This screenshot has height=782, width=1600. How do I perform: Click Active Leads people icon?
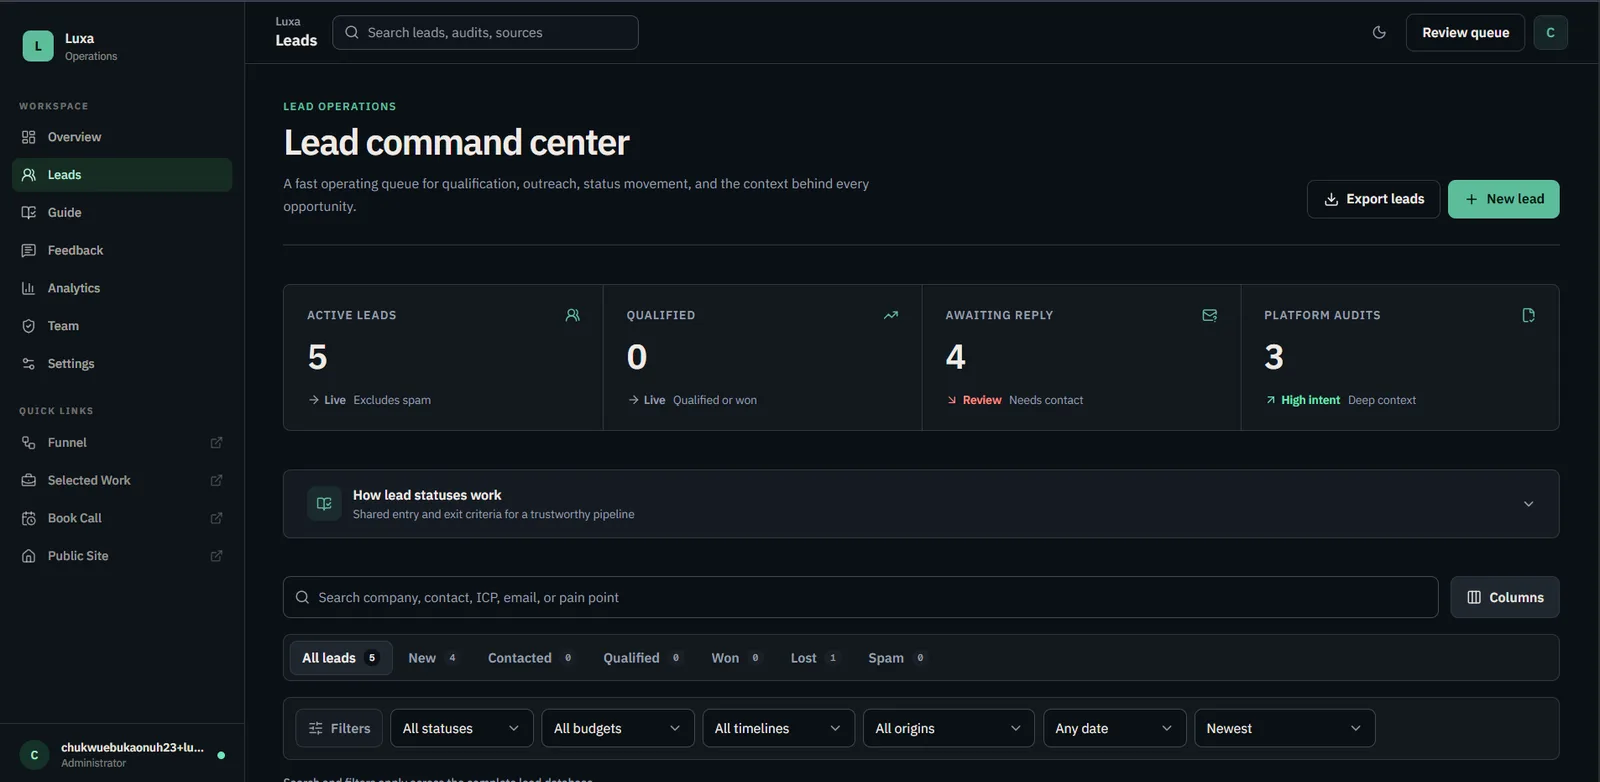[x=572, y=315]
